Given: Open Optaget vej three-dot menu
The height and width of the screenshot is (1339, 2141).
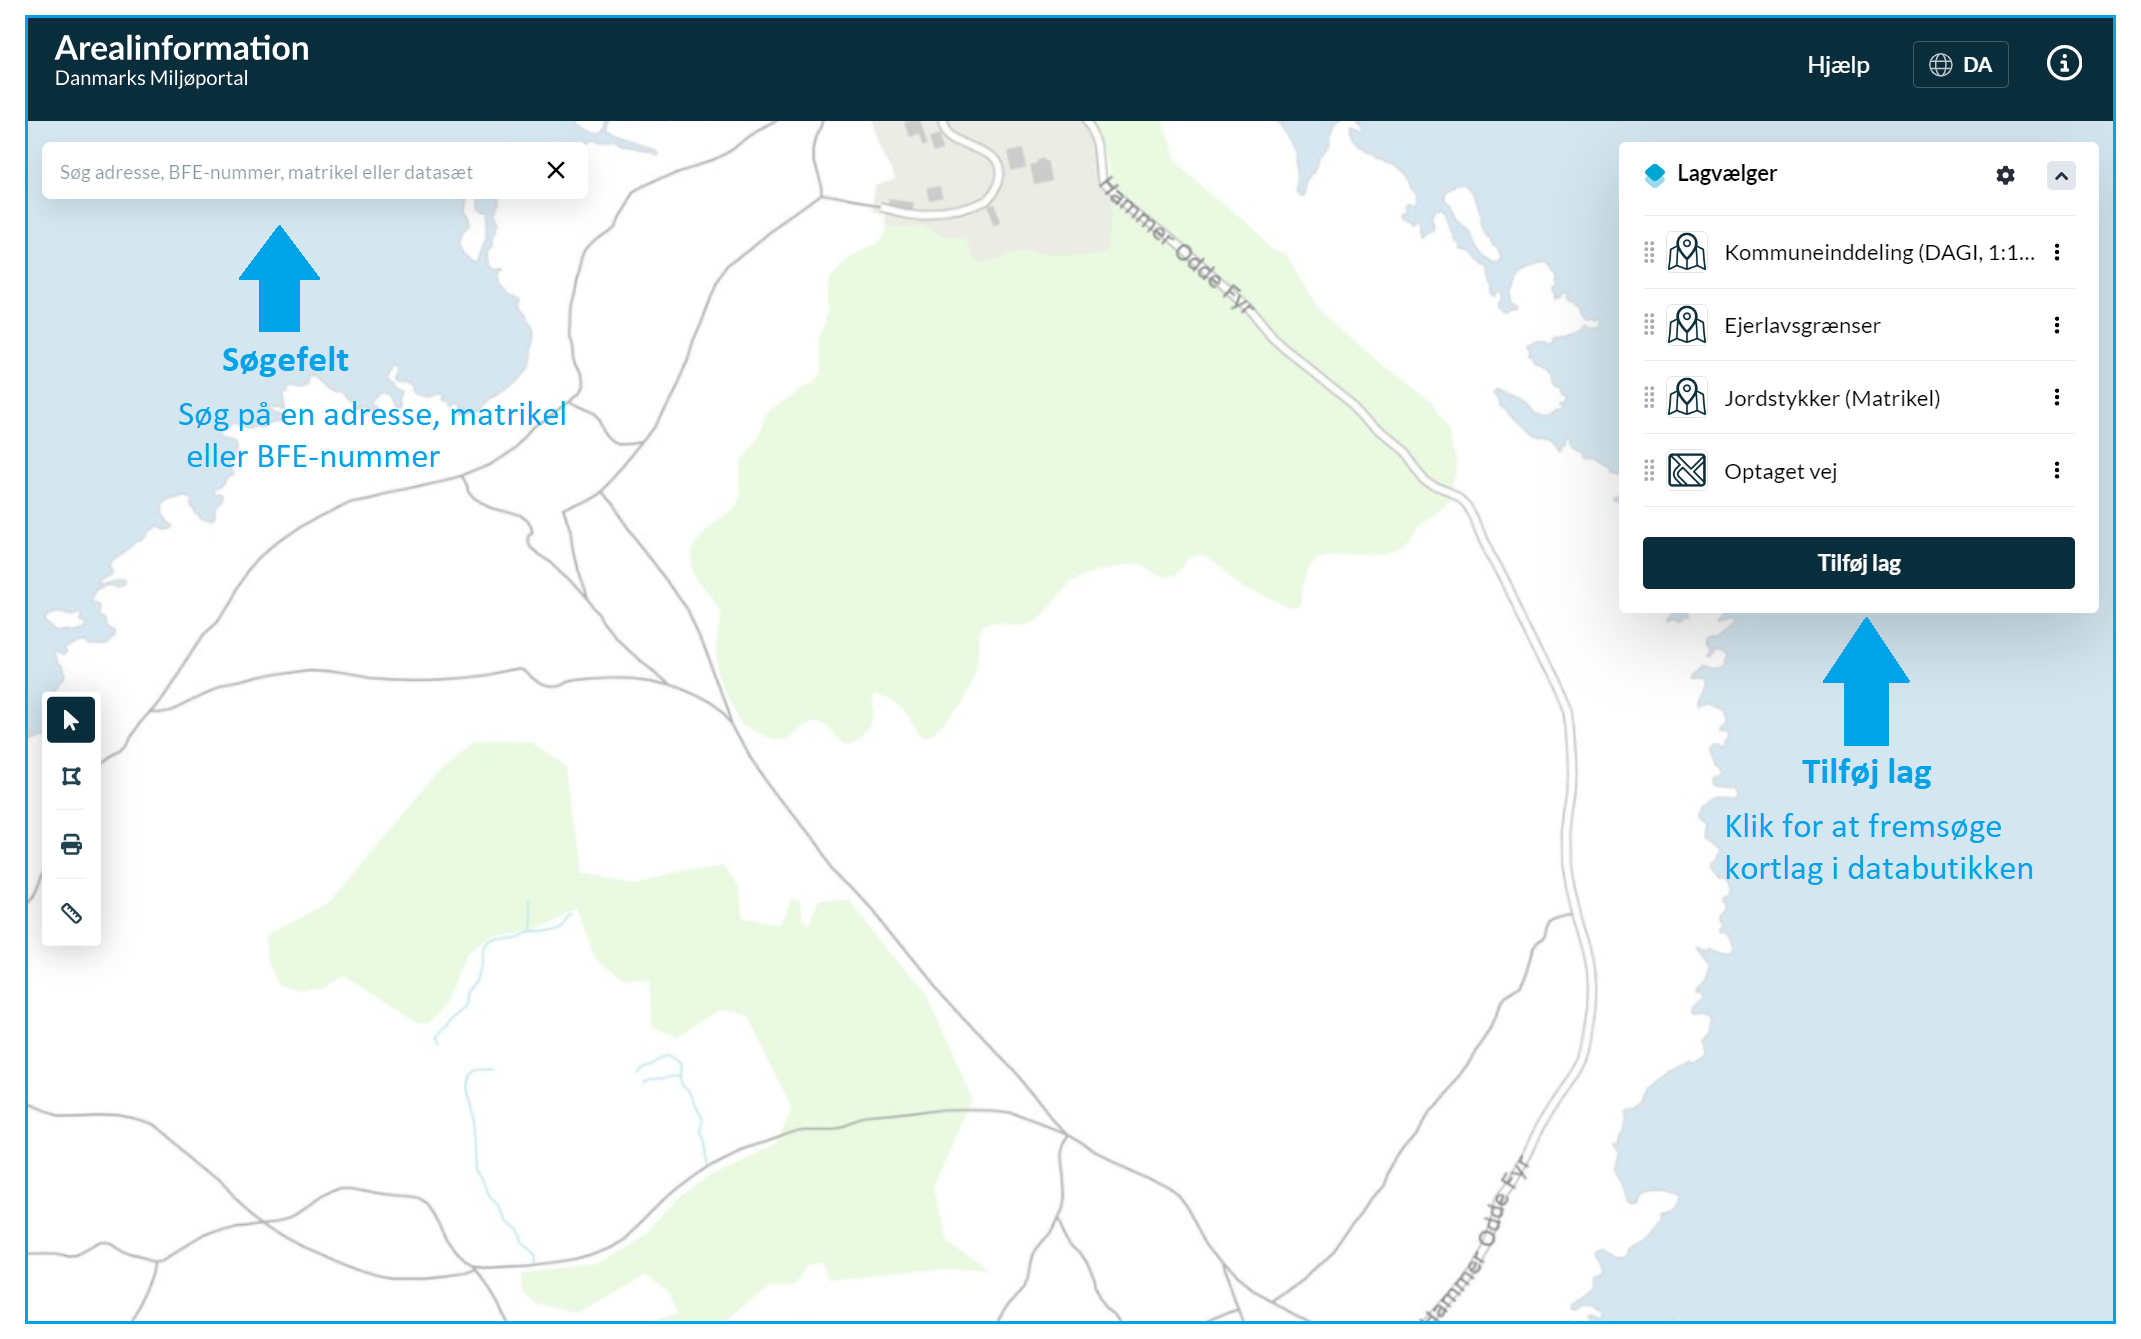Looking at the screenshot, I should tap(2057, 470).
